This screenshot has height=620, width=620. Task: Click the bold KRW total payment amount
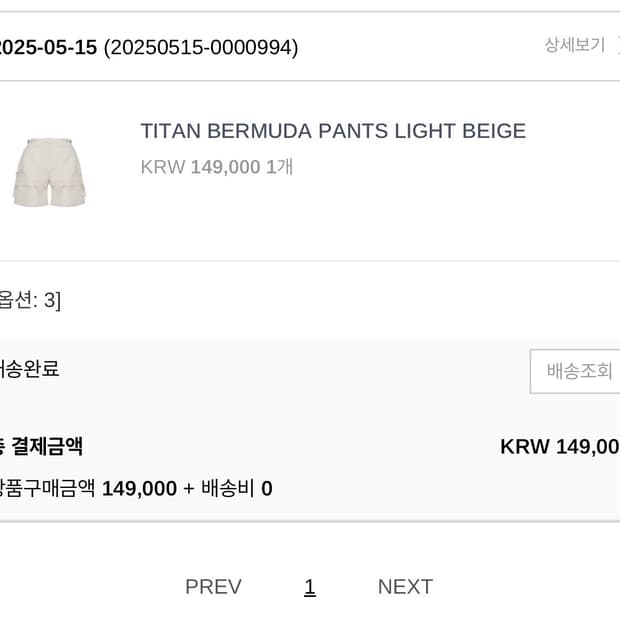click(x=560, y=446)
